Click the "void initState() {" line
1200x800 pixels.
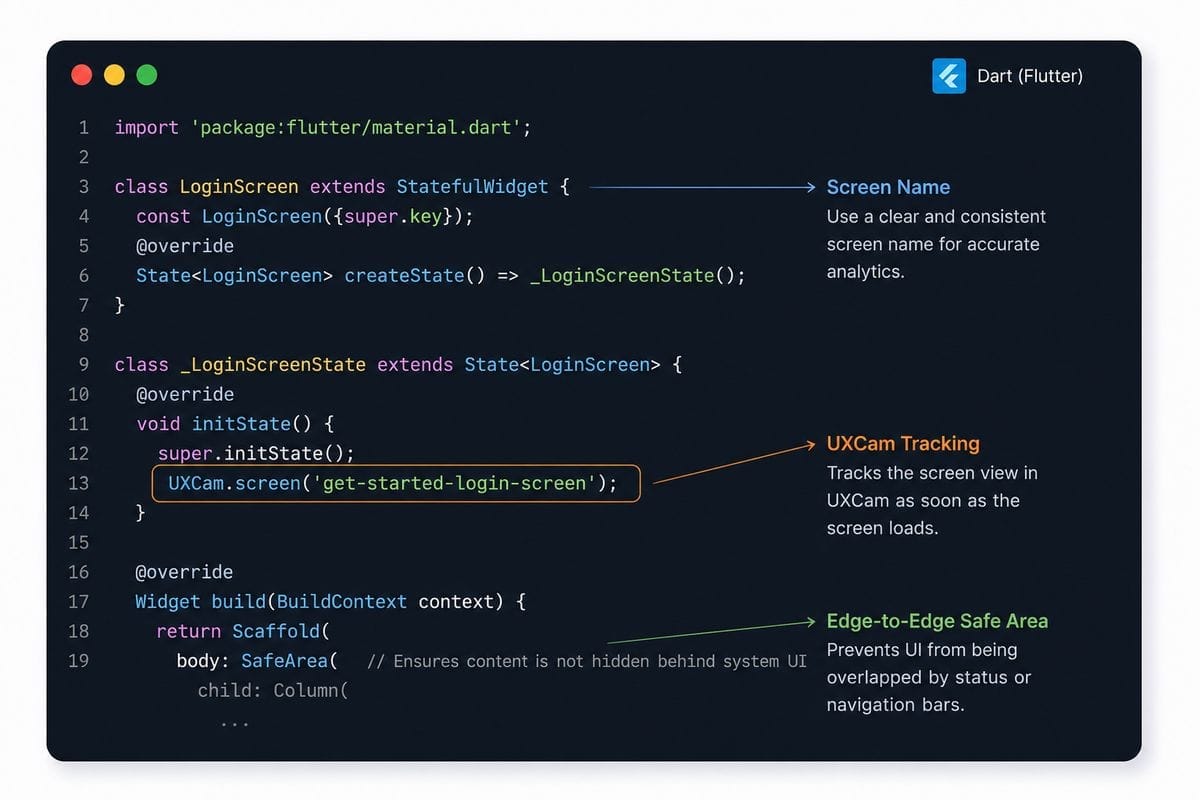(x=236, y=424)
